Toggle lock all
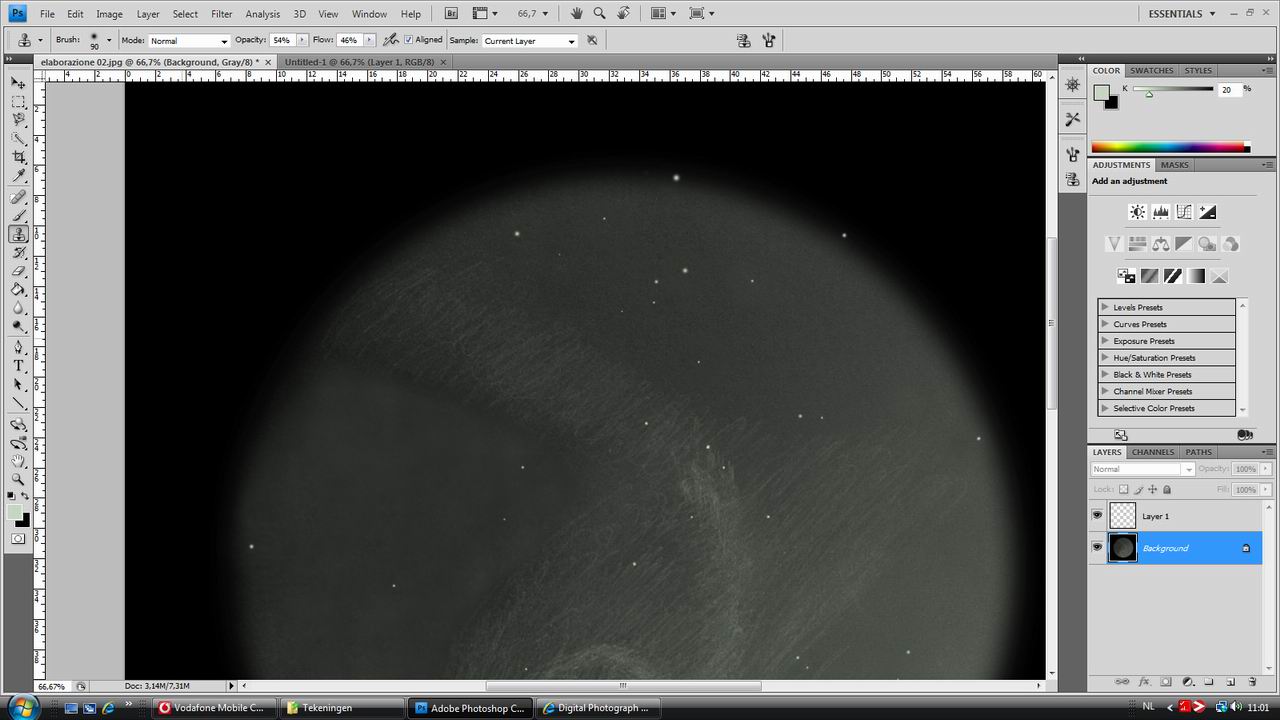This screenshot has width=1280, height=720. (x=1167, y=490)
